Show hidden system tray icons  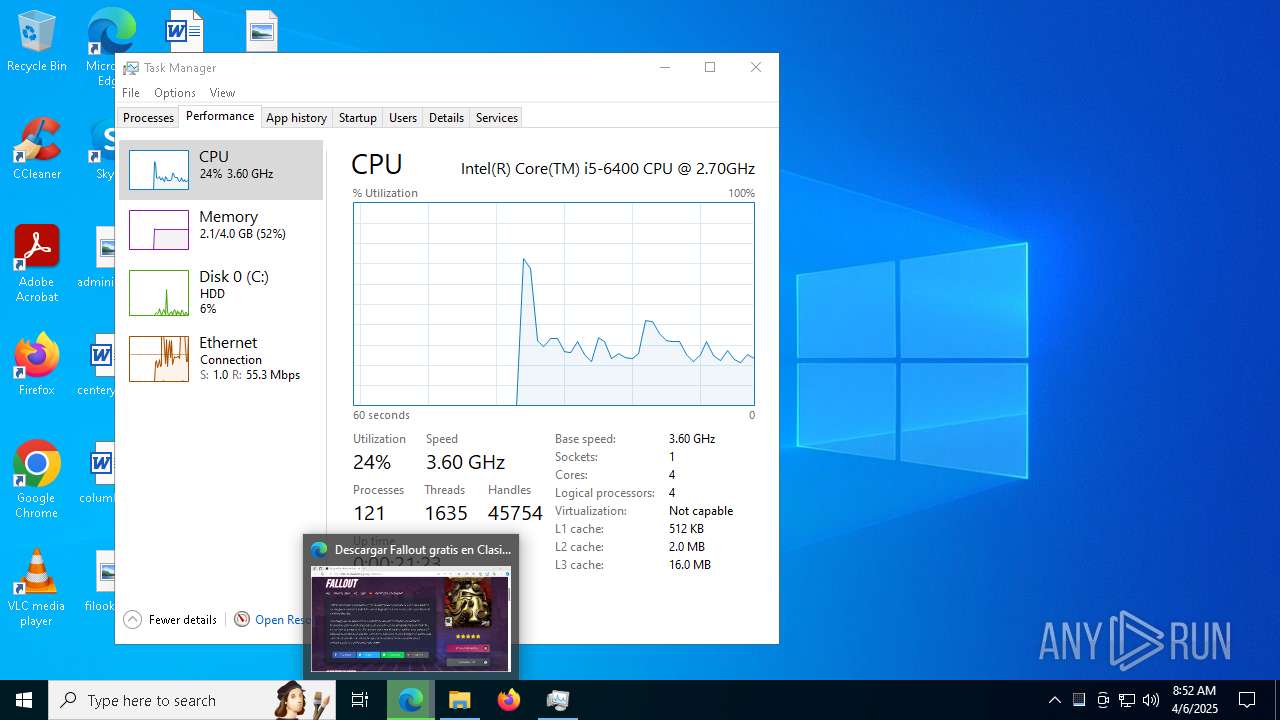[x=1054, y=700]
